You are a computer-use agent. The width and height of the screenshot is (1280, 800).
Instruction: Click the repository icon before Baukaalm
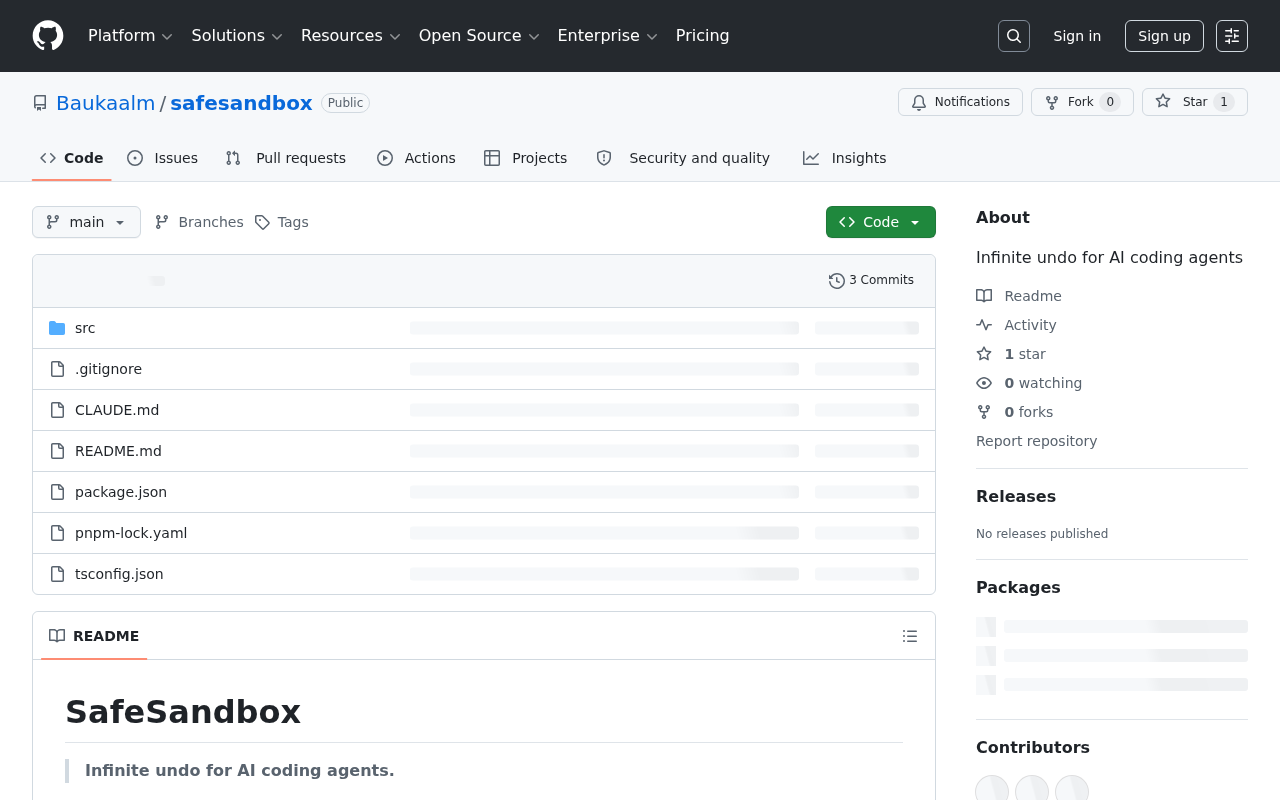[x=40, y=103]
